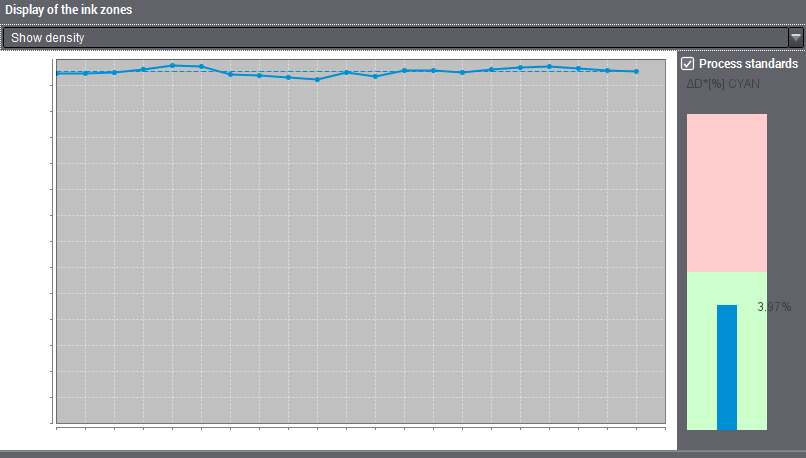Image resolution: width=806 pixels, height=458 pixels.
Task: Select the Display of the ink zones header
Action: point(68,10)
